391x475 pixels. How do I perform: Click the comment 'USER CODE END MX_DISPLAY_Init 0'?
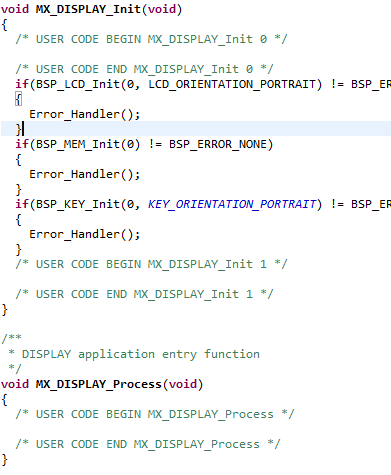point(144,69)
